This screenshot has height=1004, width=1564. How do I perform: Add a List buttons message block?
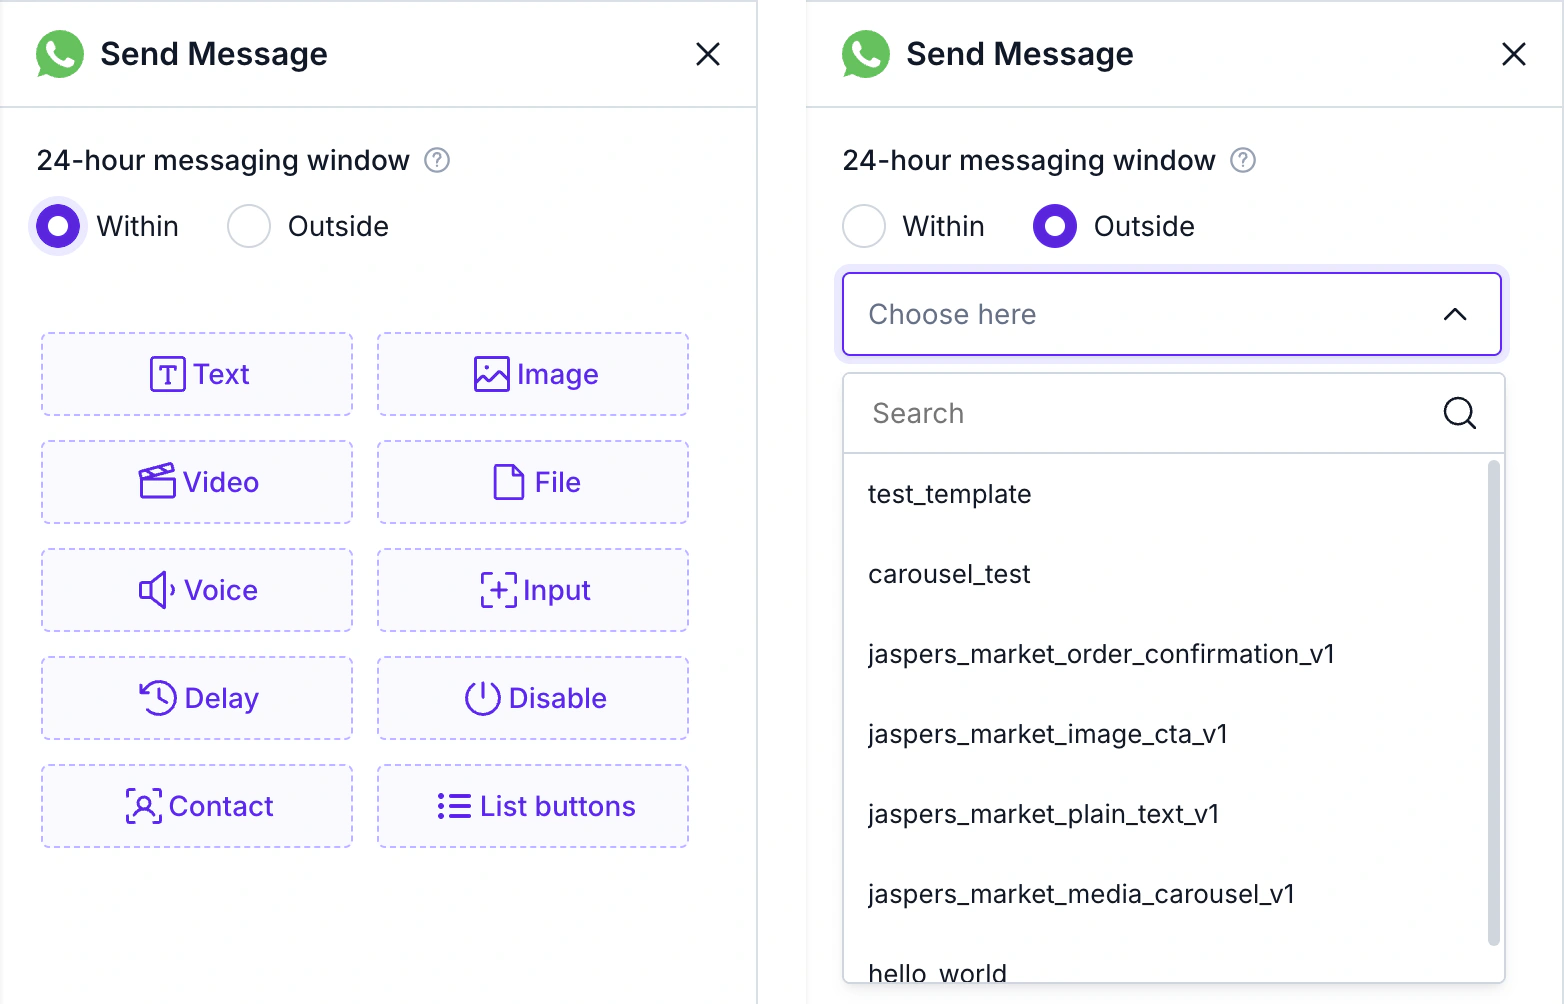[533, 806]
